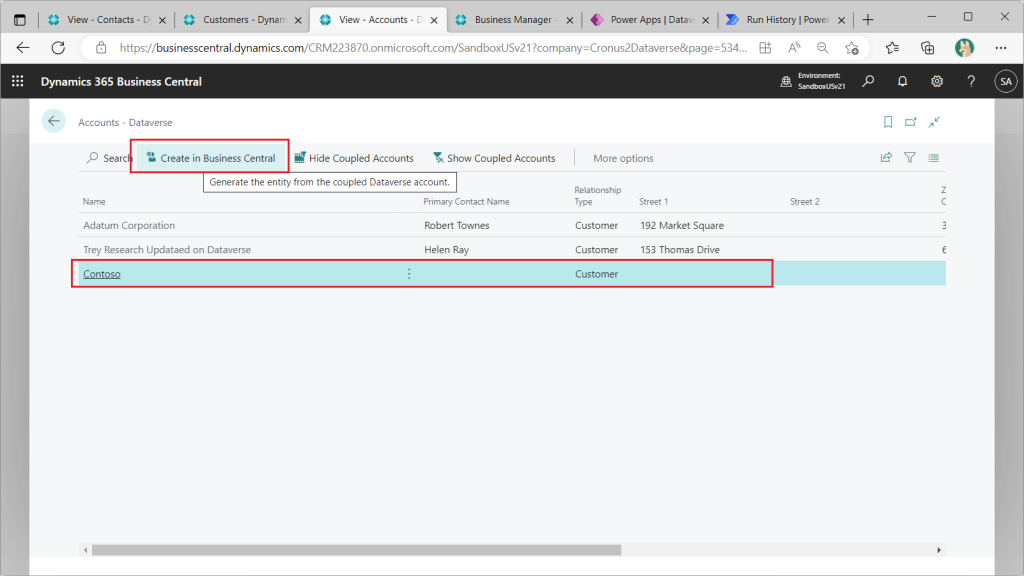Click Street 1 column header

(653, 202)
